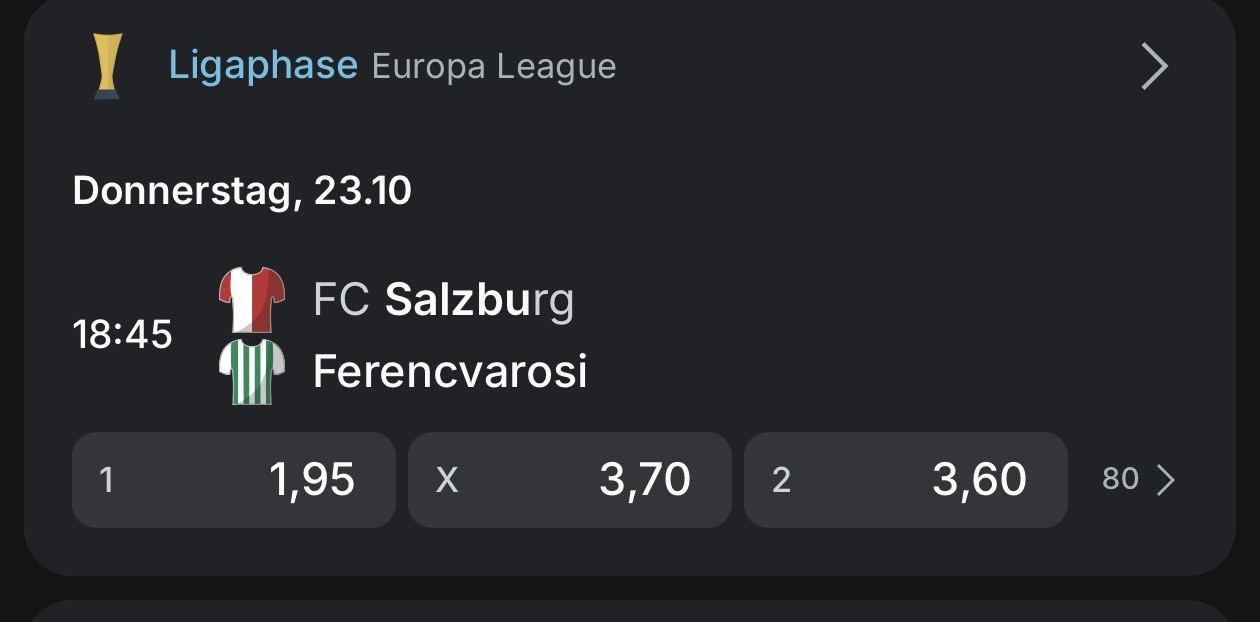Click the Europa League competition label
Screen dimensions: 1260x622
tap(494, 67)
